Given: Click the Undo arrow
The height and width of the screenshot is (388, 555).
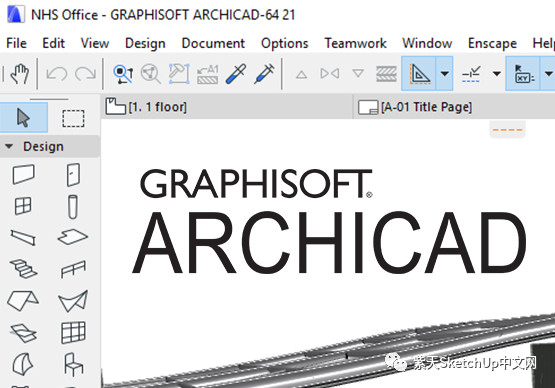Looking at the screenshot, I should click(x=57, y=74).
